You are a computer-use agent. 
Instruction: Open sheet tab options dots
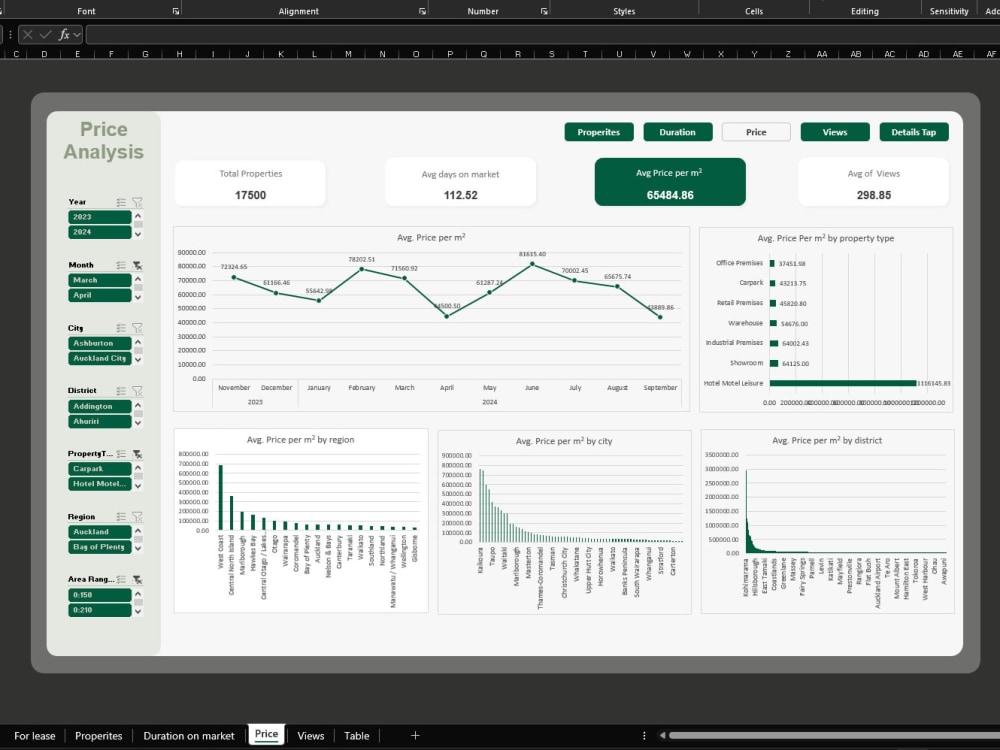pos(644,735)
